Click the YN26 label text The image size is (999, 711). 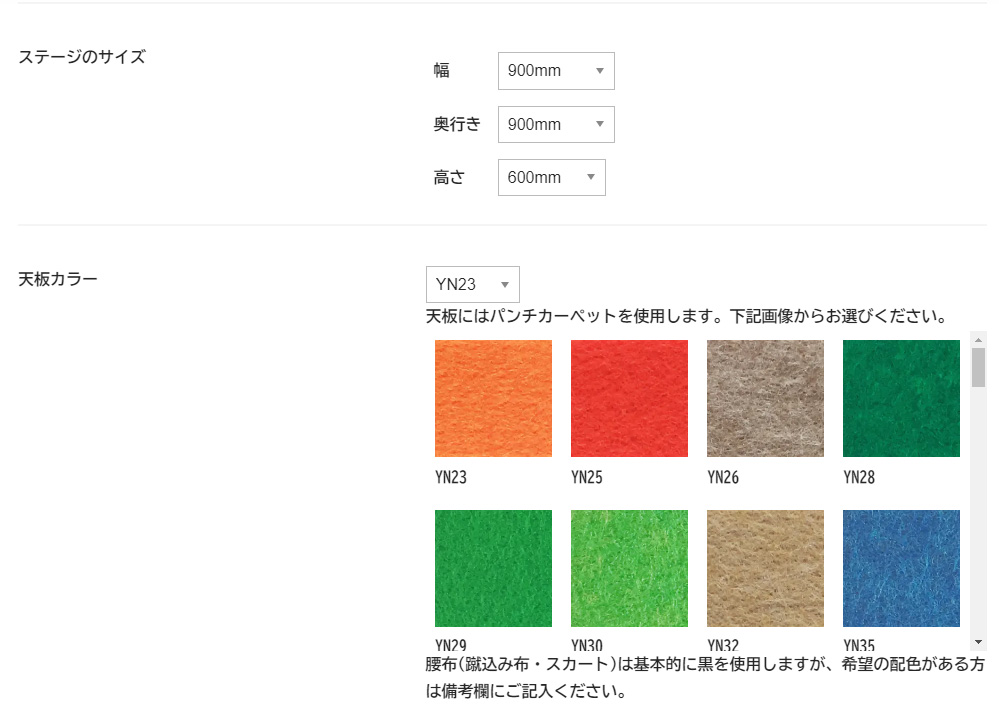(x=722, y=477)
